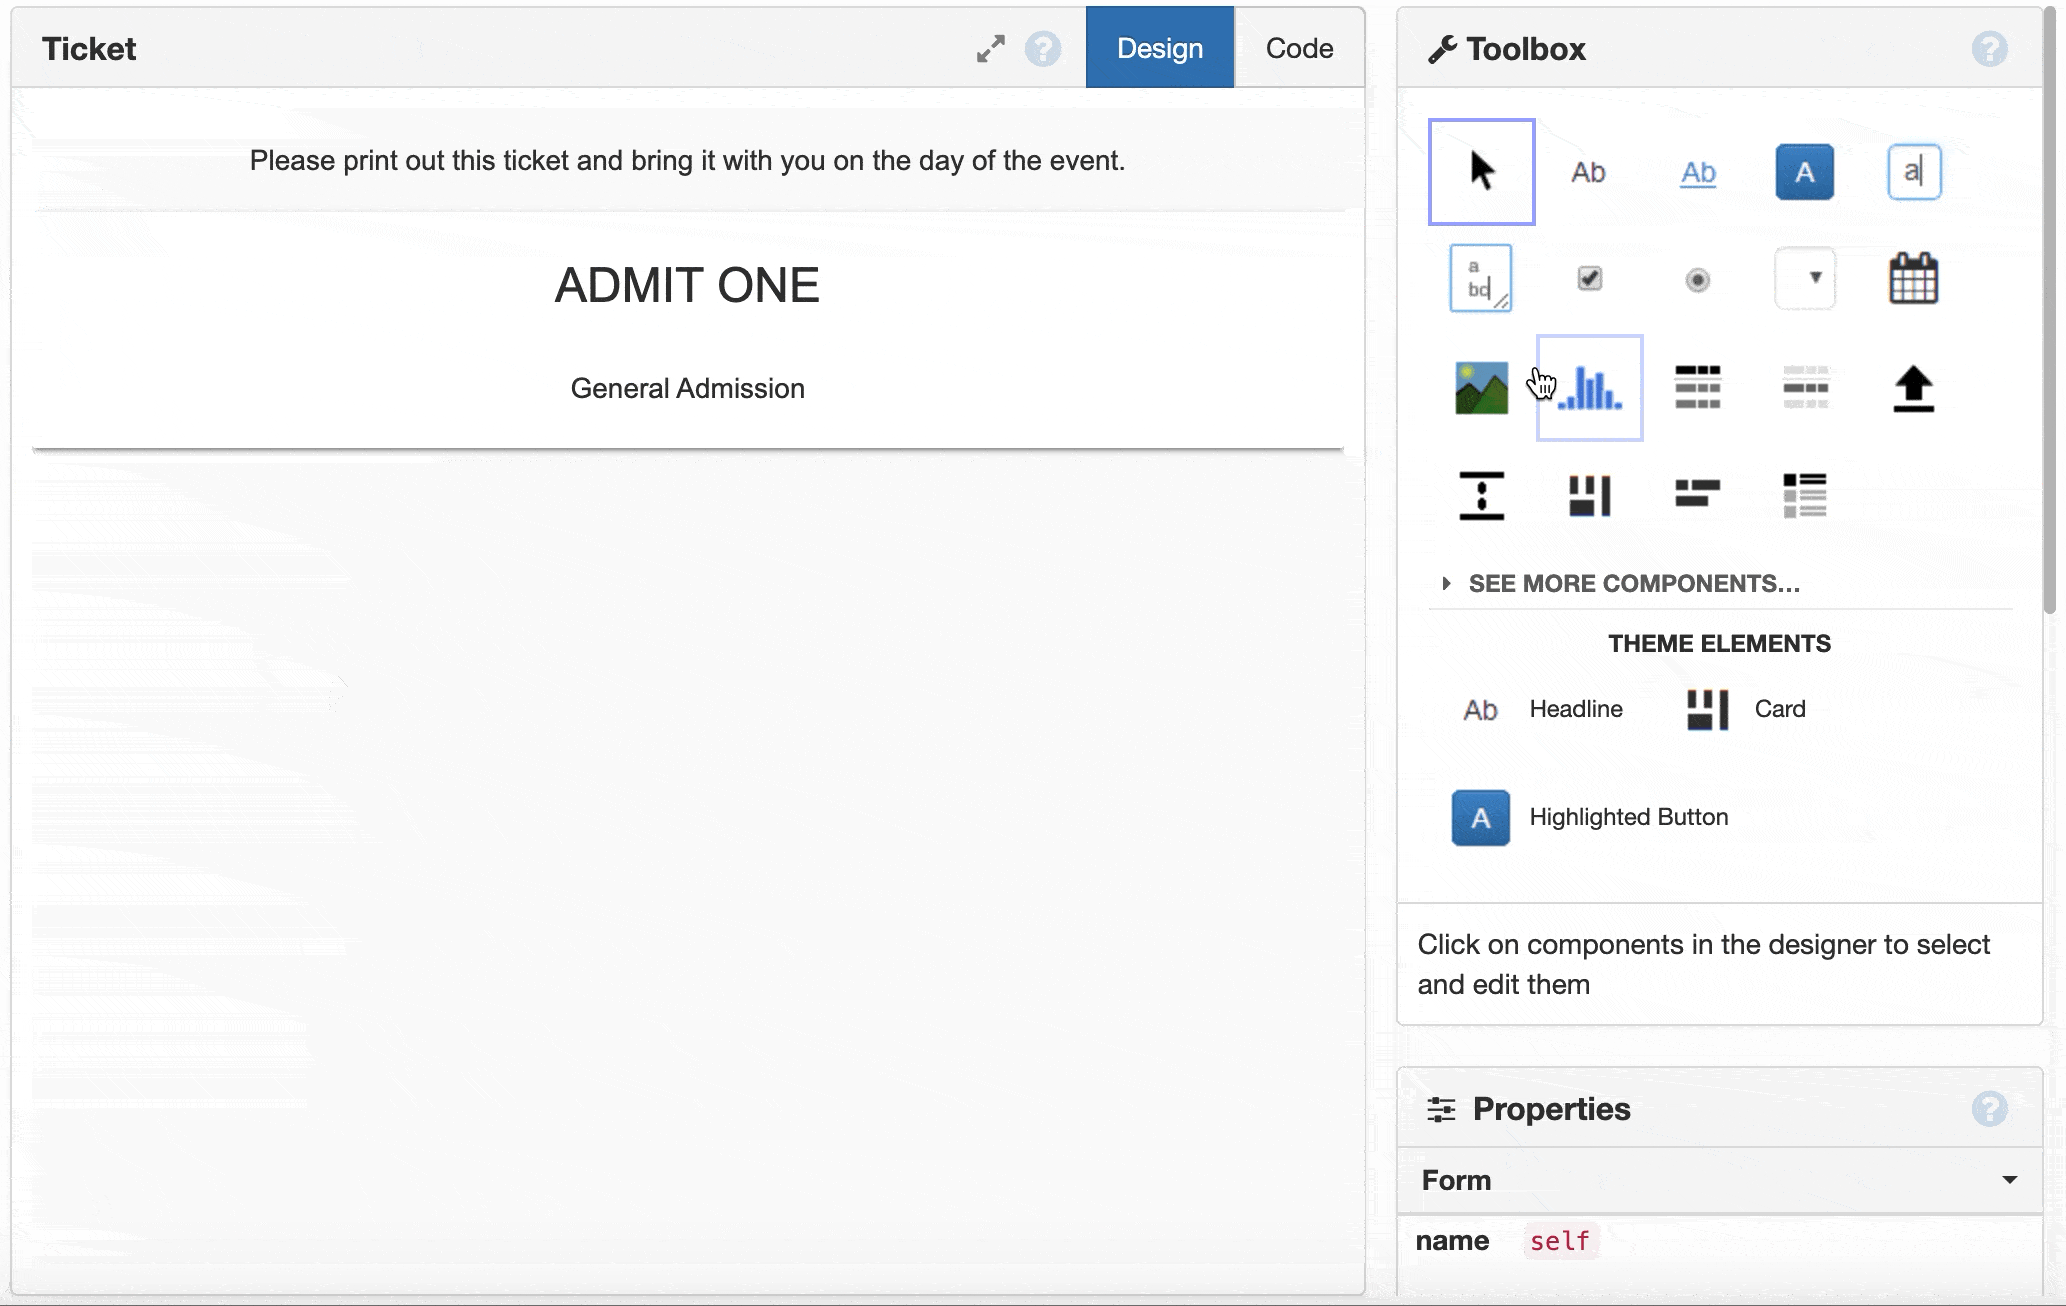Image resolution: width=2066 pixels, height=1306 pixels.
Task: Select the CheckBox component in toolbox
Action: (1589, 278)
